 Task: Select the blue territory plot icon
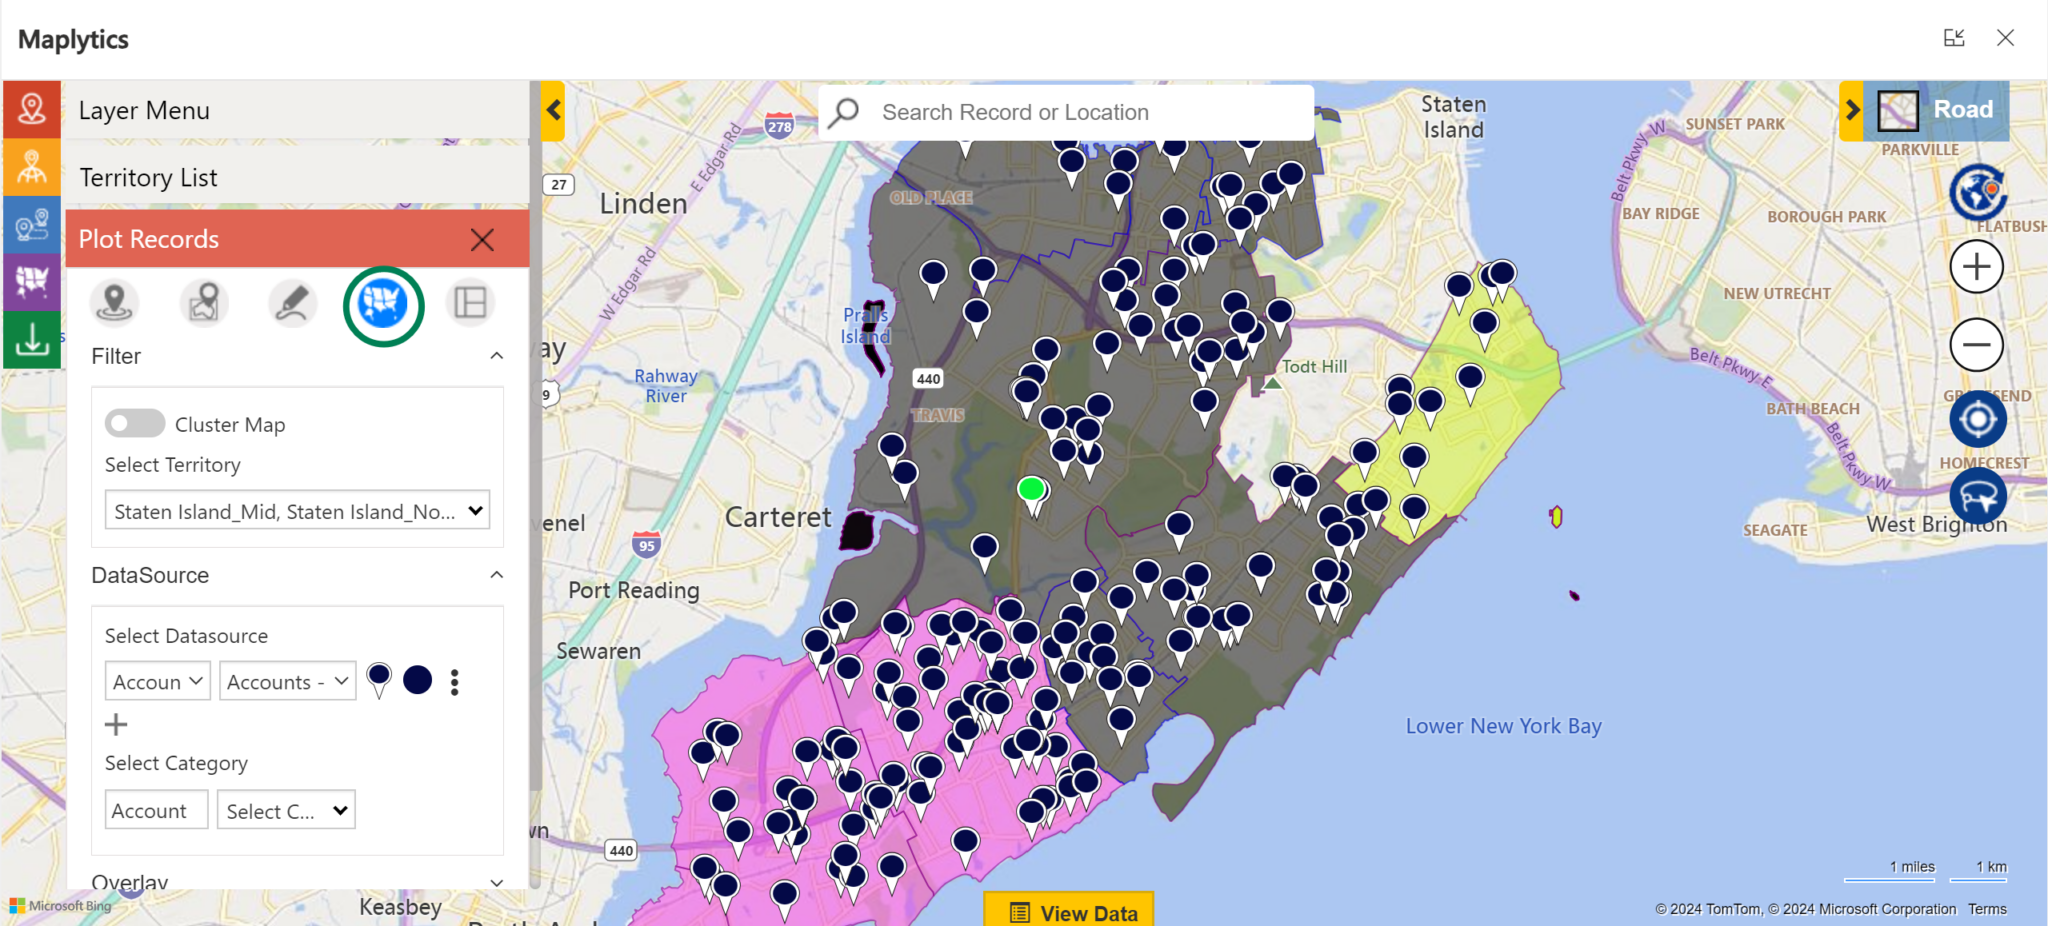[383, 305]
